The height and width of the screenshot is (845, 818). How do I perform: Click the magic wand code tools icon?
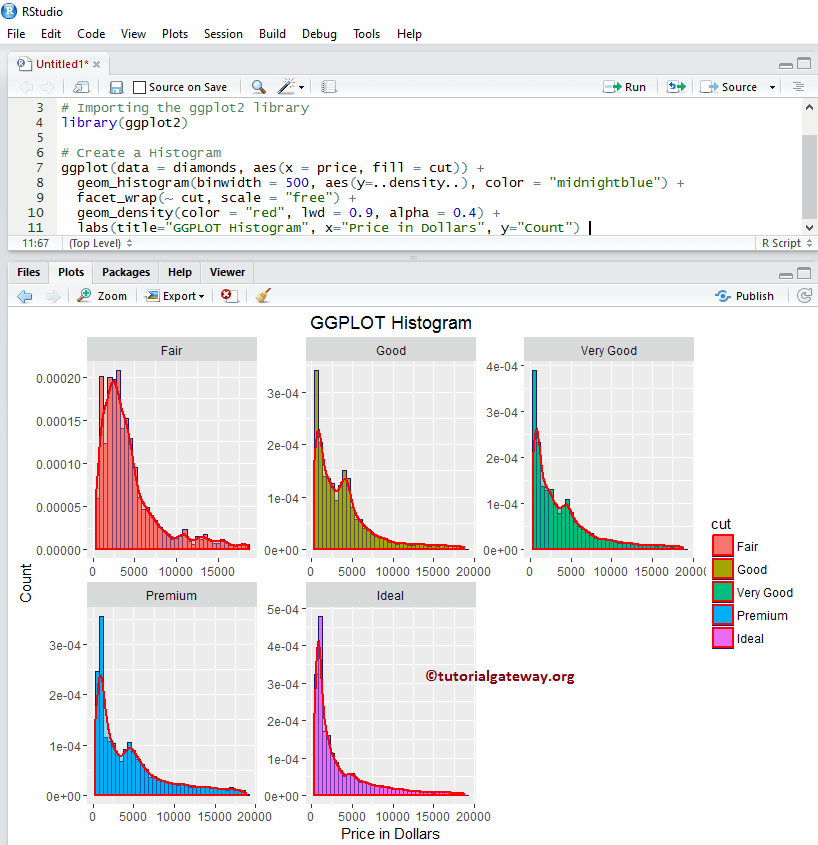coord(284,87)
